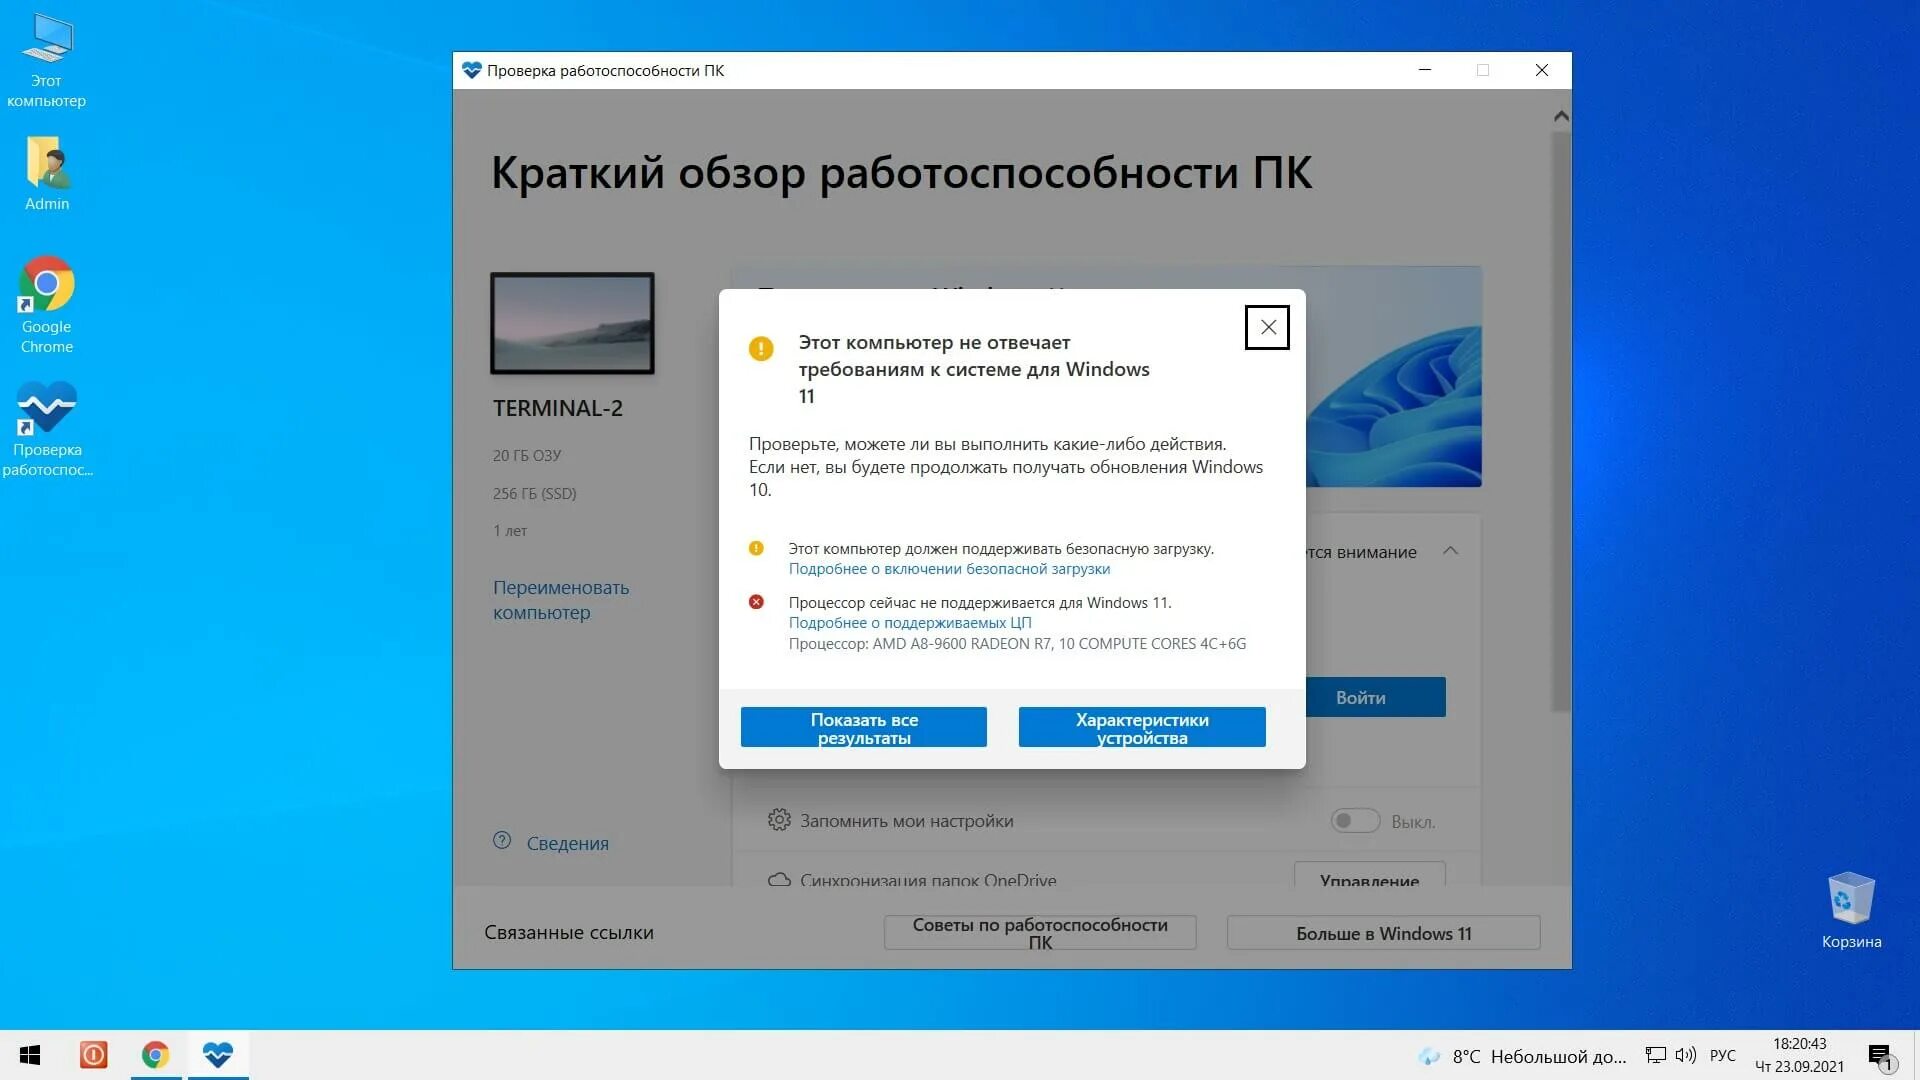
Task: Click the yellow warning icon in dialog header
Action: [761, 349]
